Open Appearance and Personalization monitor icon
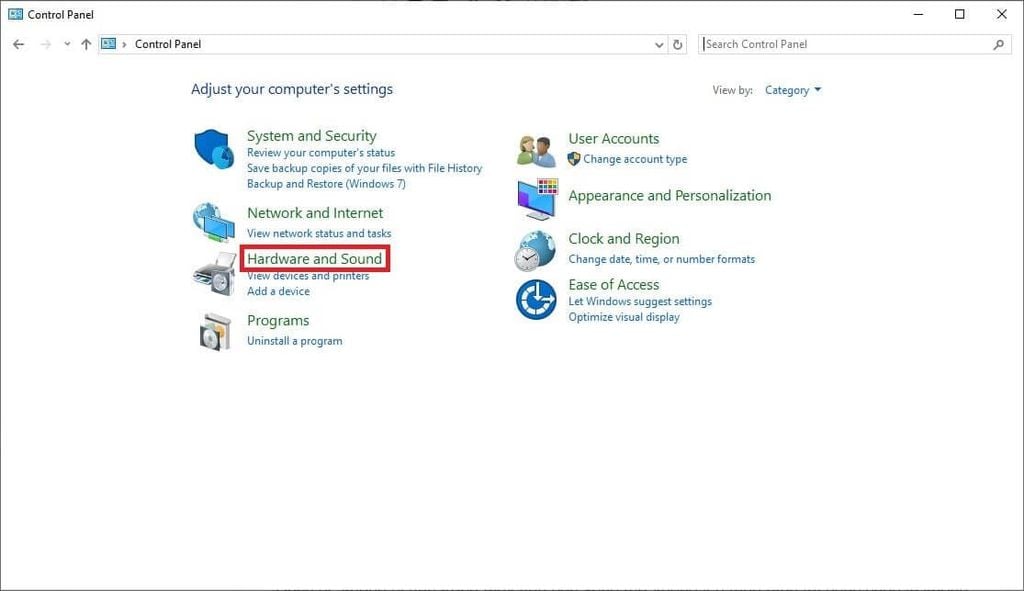The image size is (1024, 591). point(537,199)
